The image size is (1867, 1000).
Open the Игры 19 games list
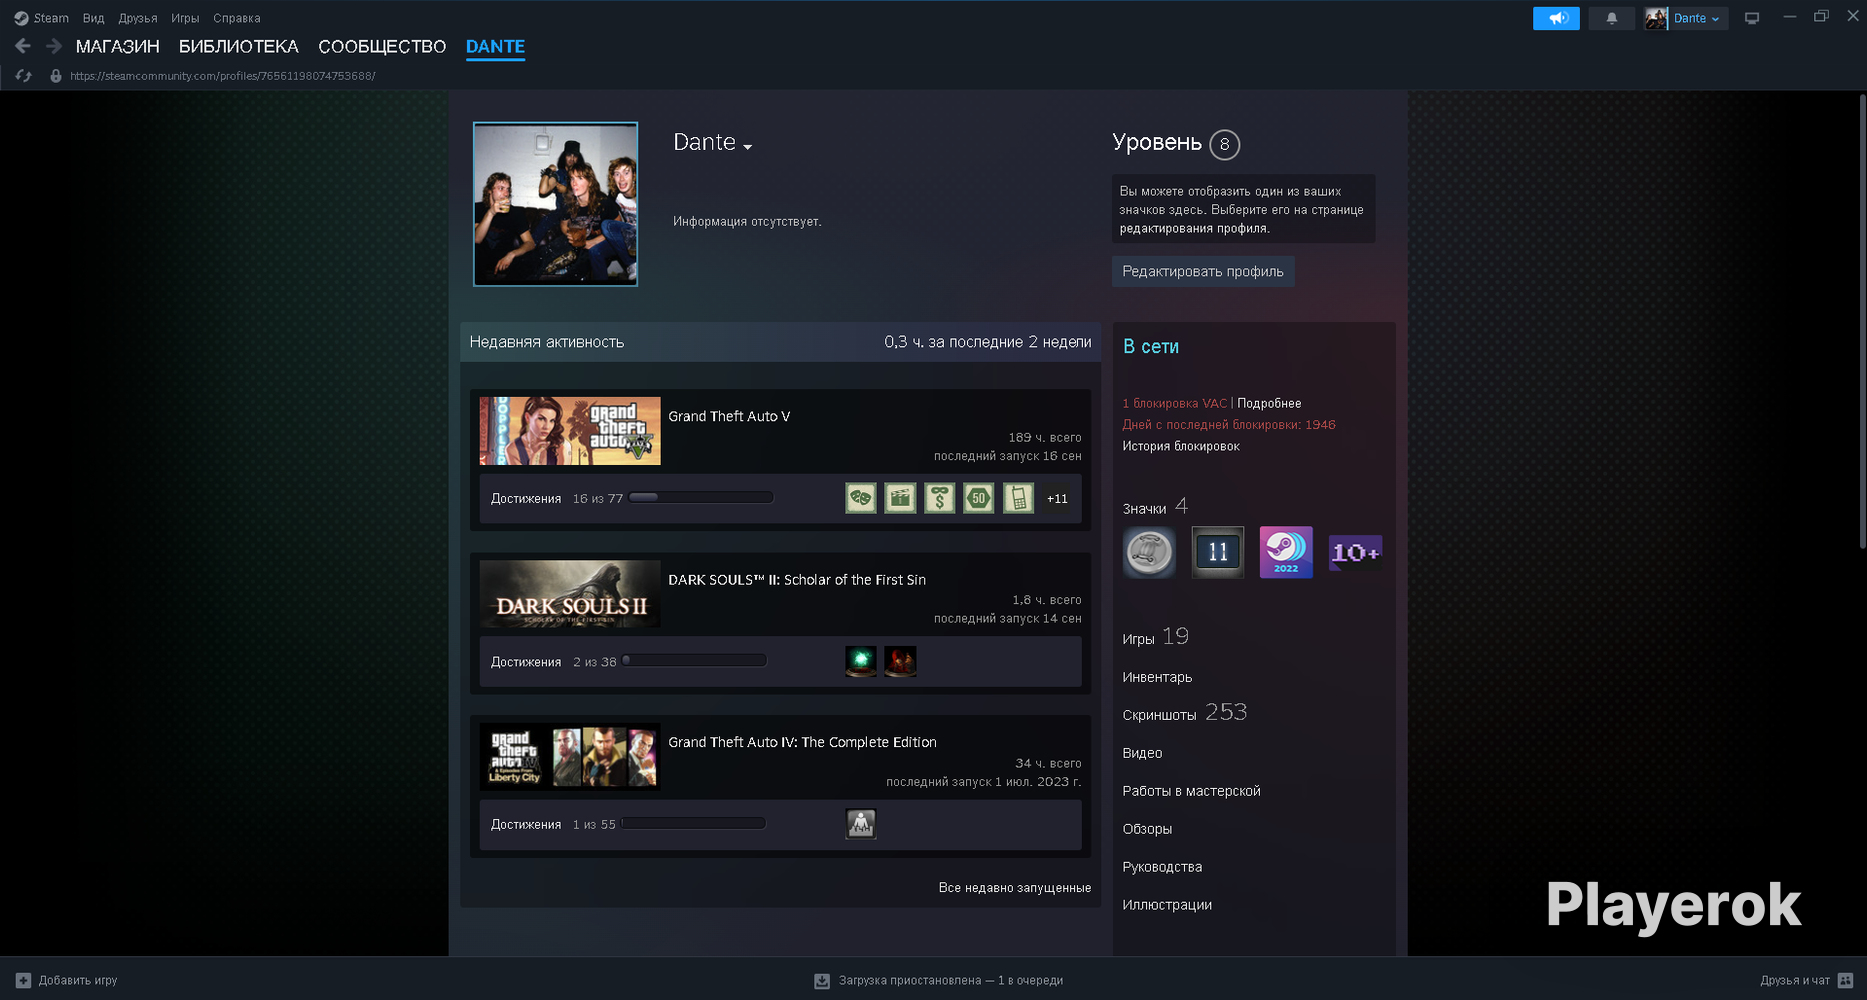coord(1155,637)
